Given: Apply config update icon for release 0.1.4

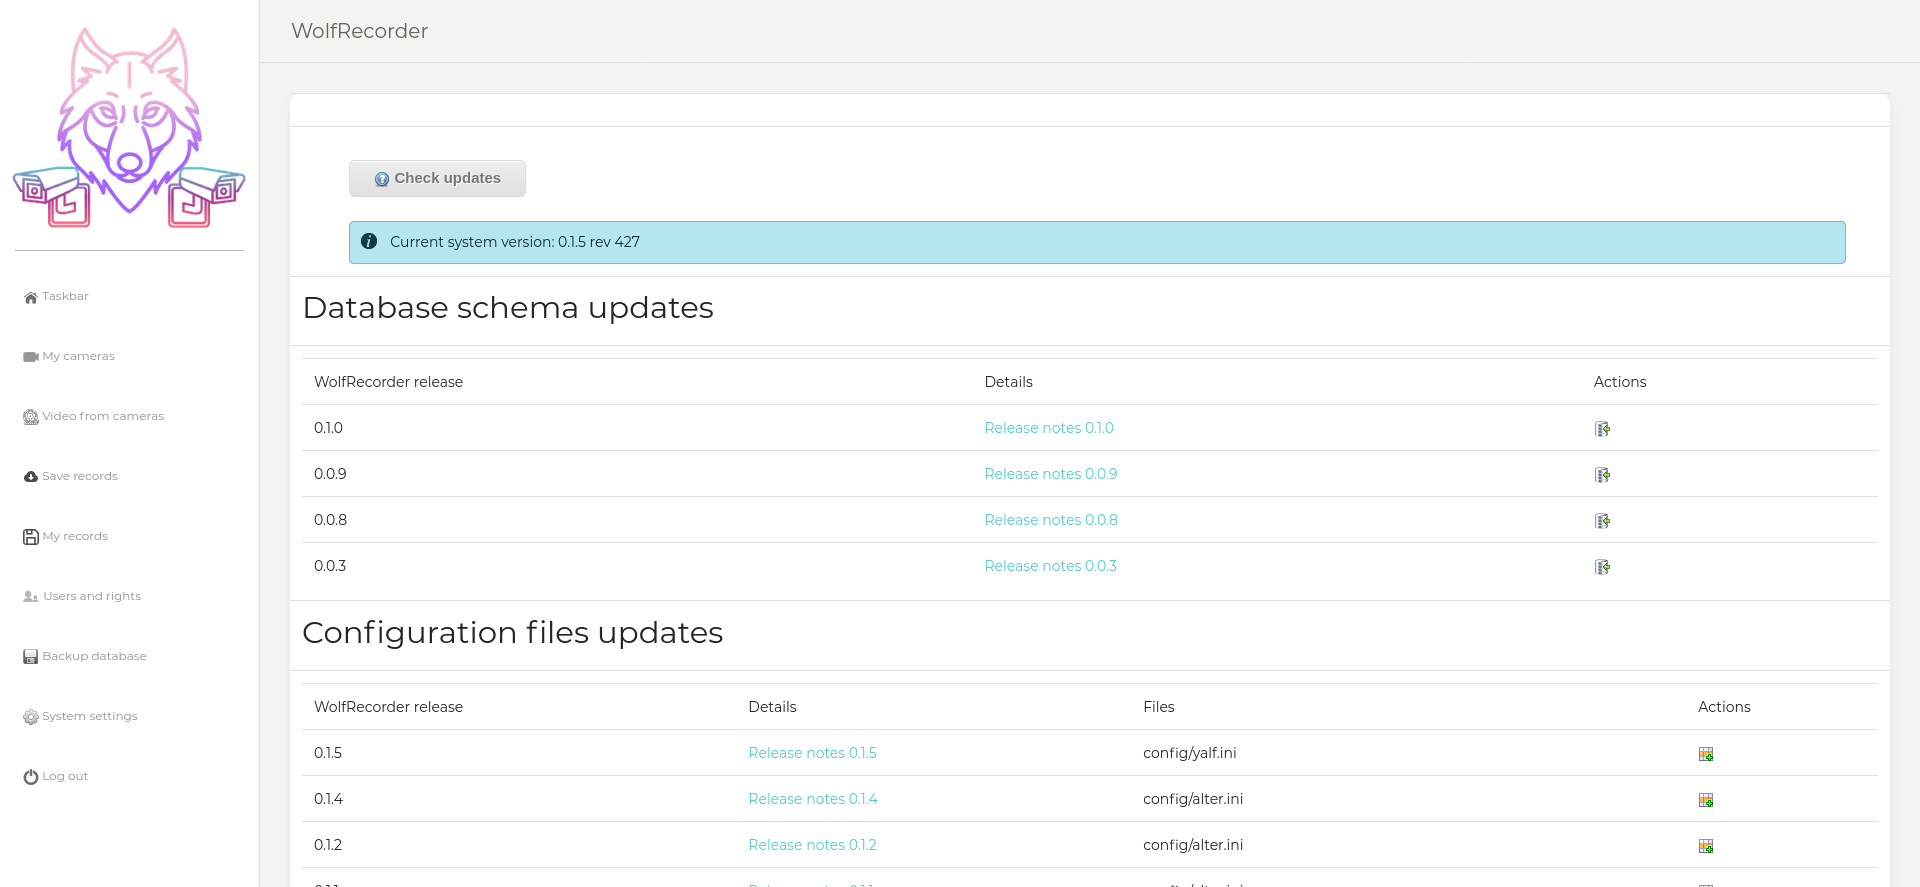Looking at the screenshot, I should point(1705,800).
